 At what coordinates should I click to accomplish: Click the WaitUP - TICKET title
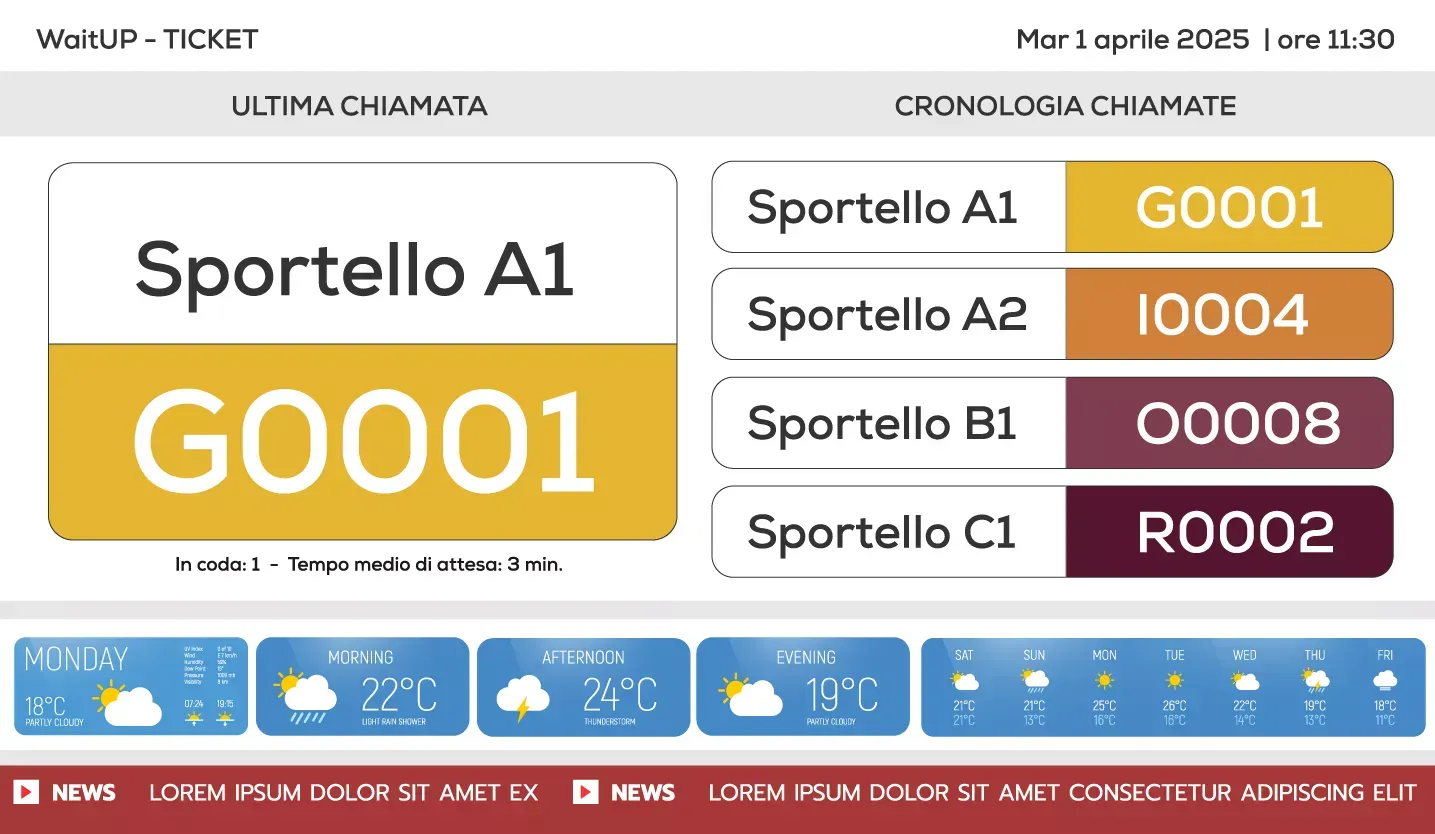(x=148, y=40)
